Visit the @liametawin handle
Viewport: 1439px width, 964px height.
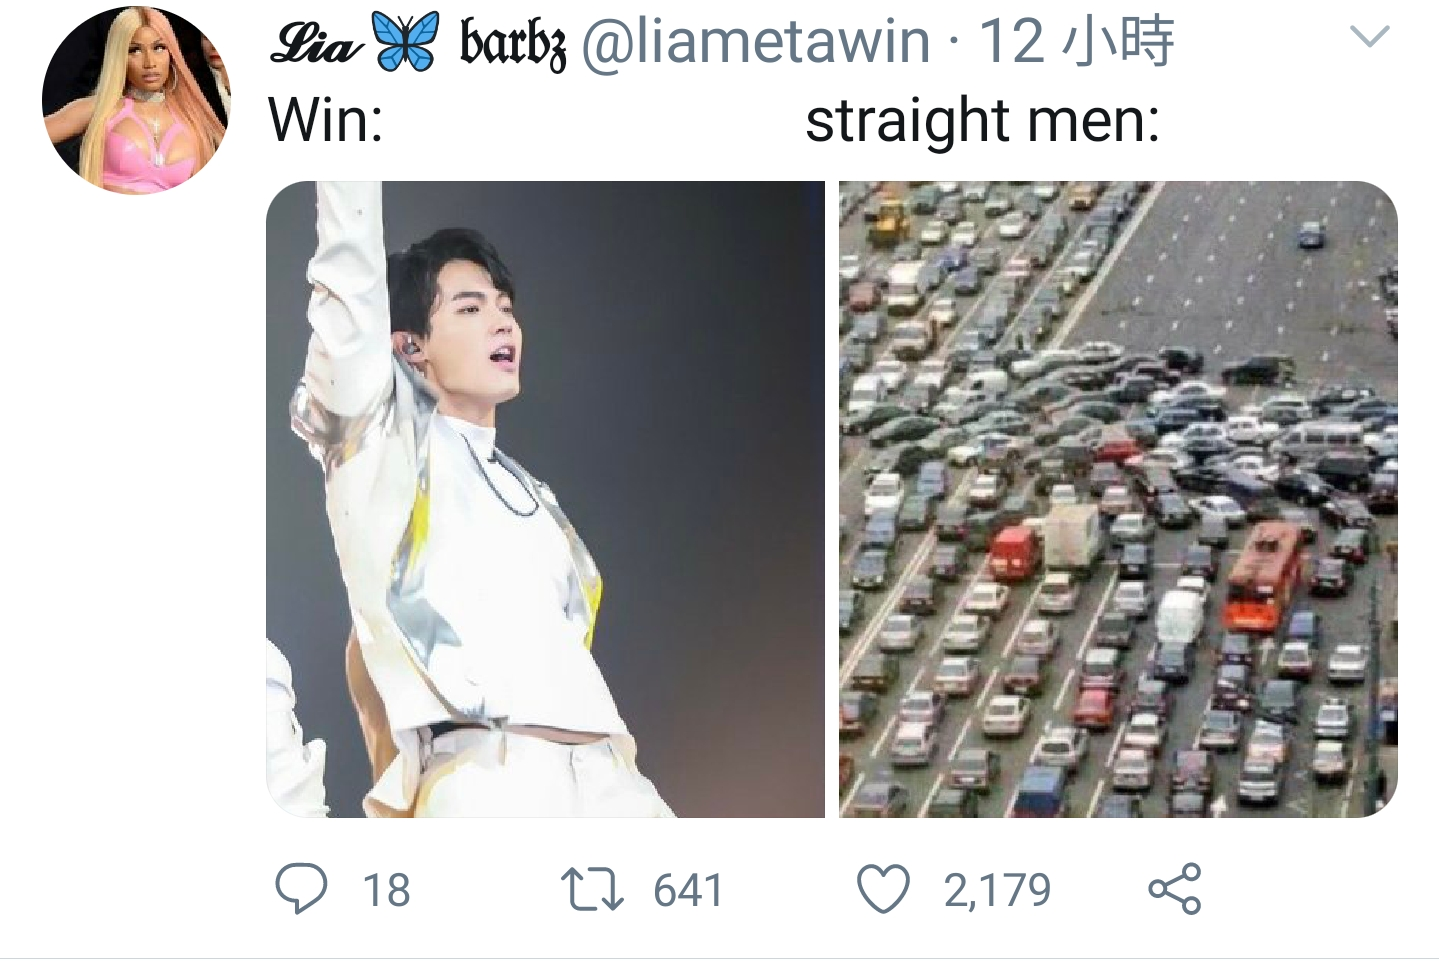[756, 42]
